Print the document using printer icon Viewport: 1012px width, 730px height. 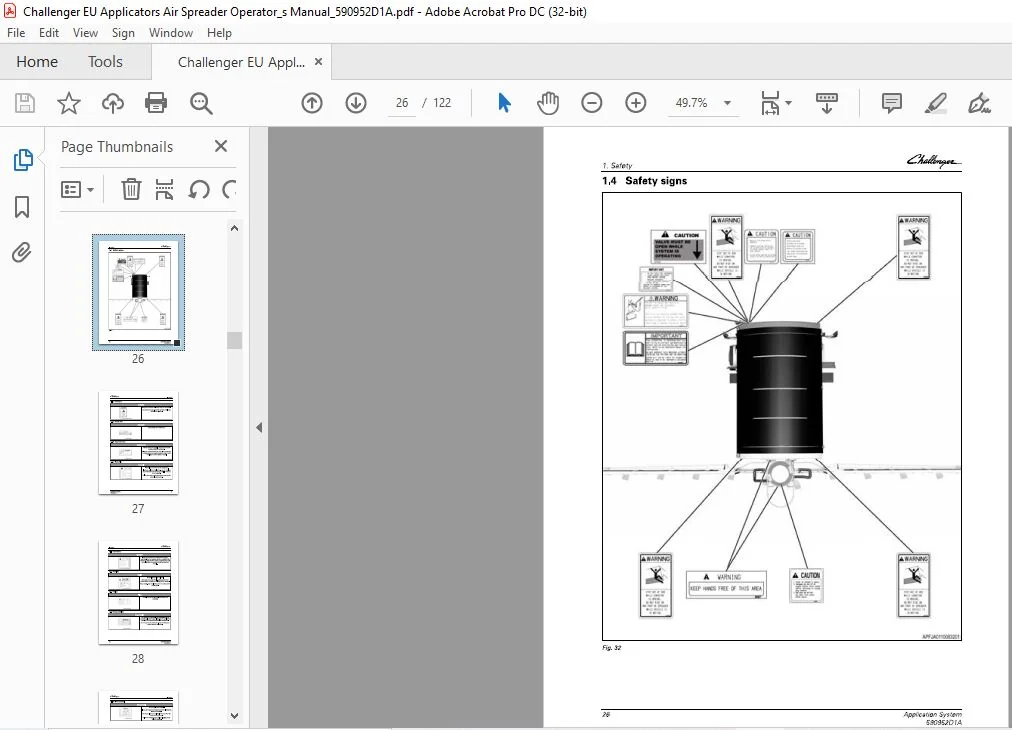point(156,103)
